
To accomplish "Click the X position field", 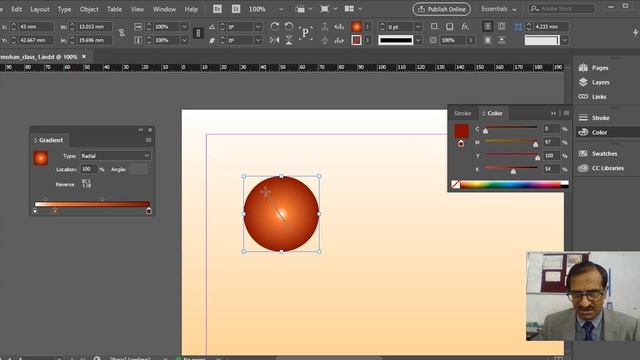I will tap(36, 27).
